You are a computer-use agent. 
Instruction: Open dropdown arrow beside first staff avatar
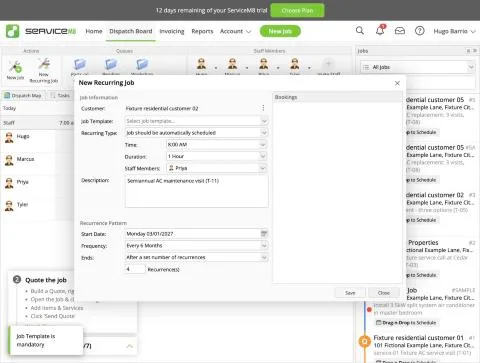point(216,68)
